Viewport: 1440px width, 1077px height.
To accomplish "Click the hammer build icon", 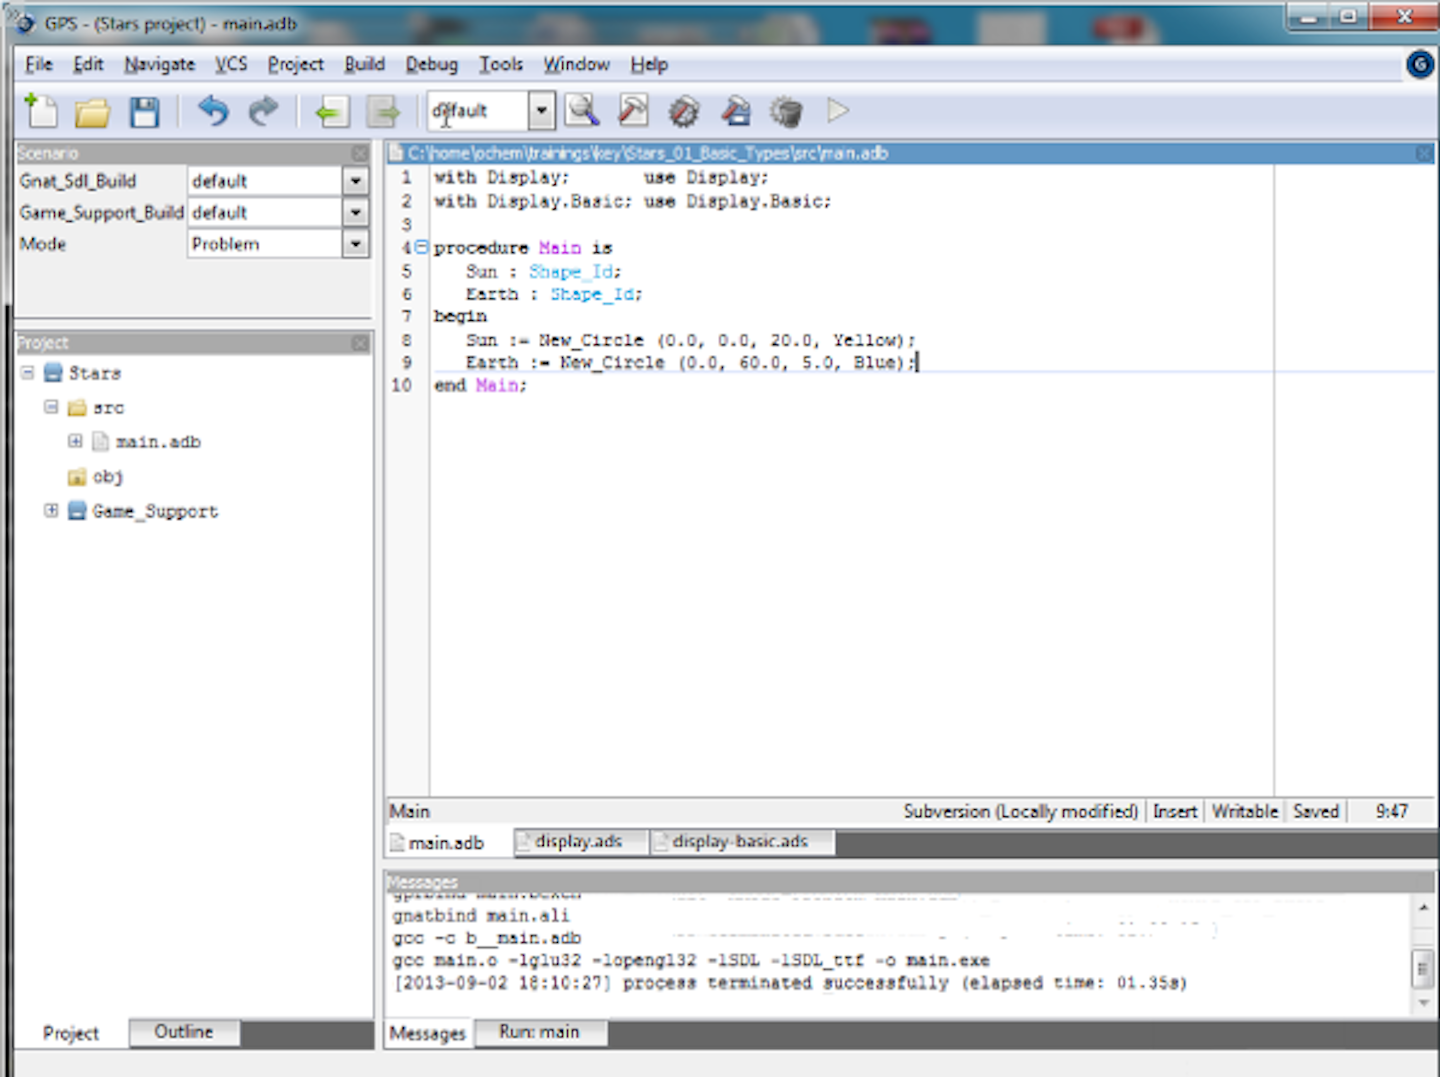I will [633, 111].
